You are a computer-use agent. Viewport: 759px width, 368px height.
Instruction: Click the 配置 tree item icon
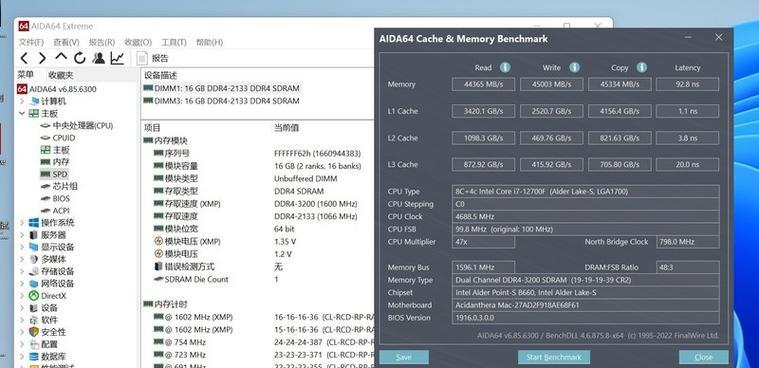[x=33, y=344]
